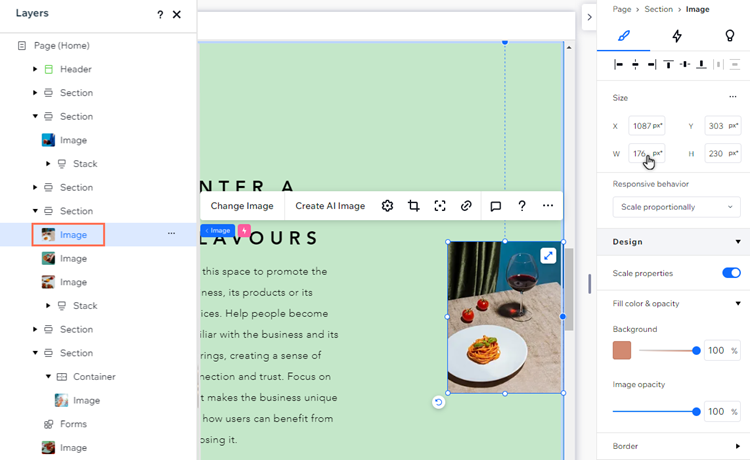Collapse the second Section below Header
Viewport: 750px width, 460px height.
pyautogui.click(x=35, y=116)
